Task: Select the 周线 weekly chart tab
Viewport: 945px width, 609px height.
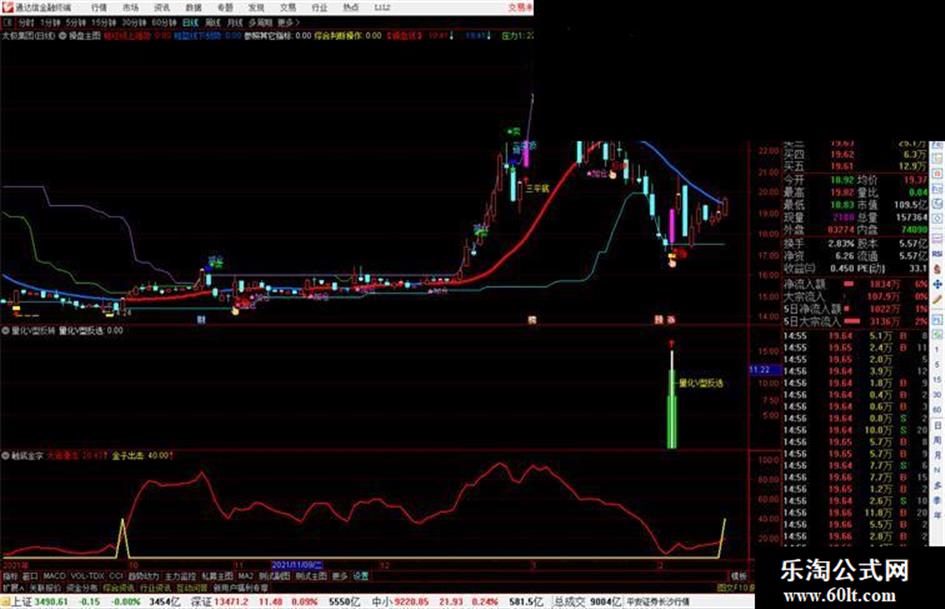Action: click(x=213, y=22)
